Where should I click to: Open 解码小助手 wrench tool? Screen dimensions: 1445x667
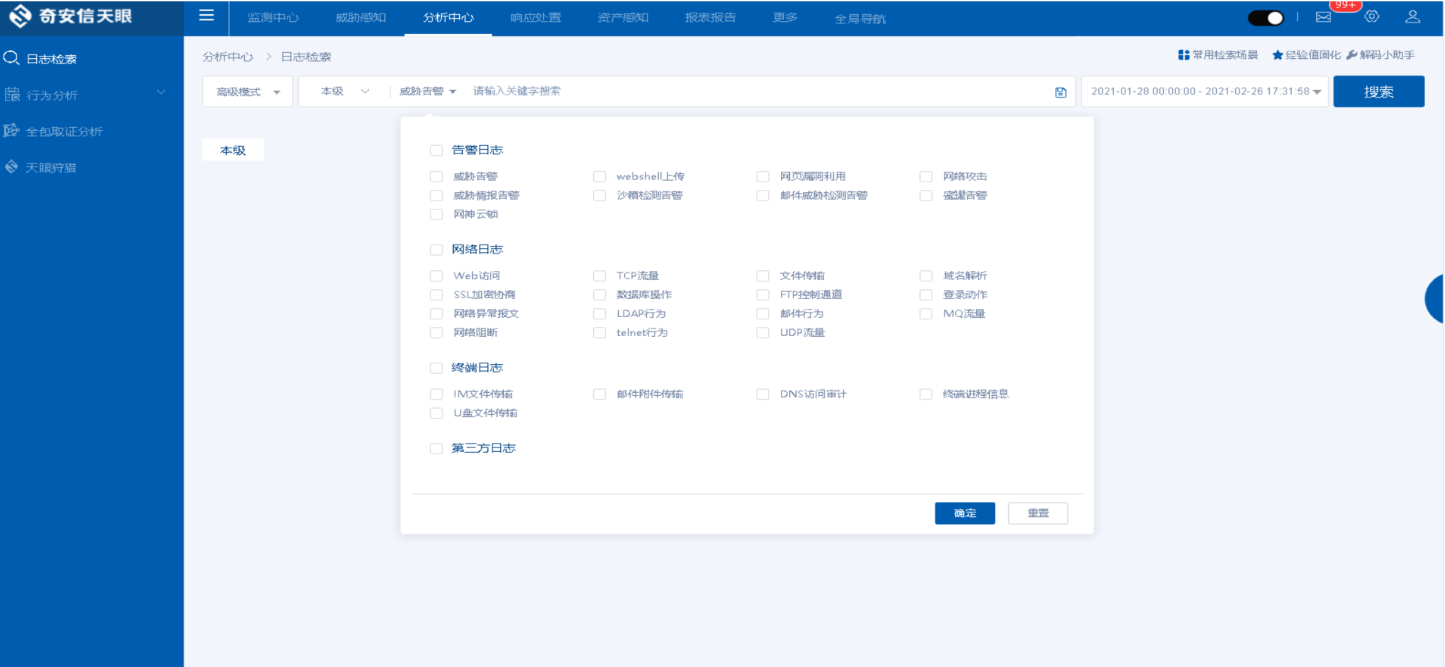(x=1352, y=55)
